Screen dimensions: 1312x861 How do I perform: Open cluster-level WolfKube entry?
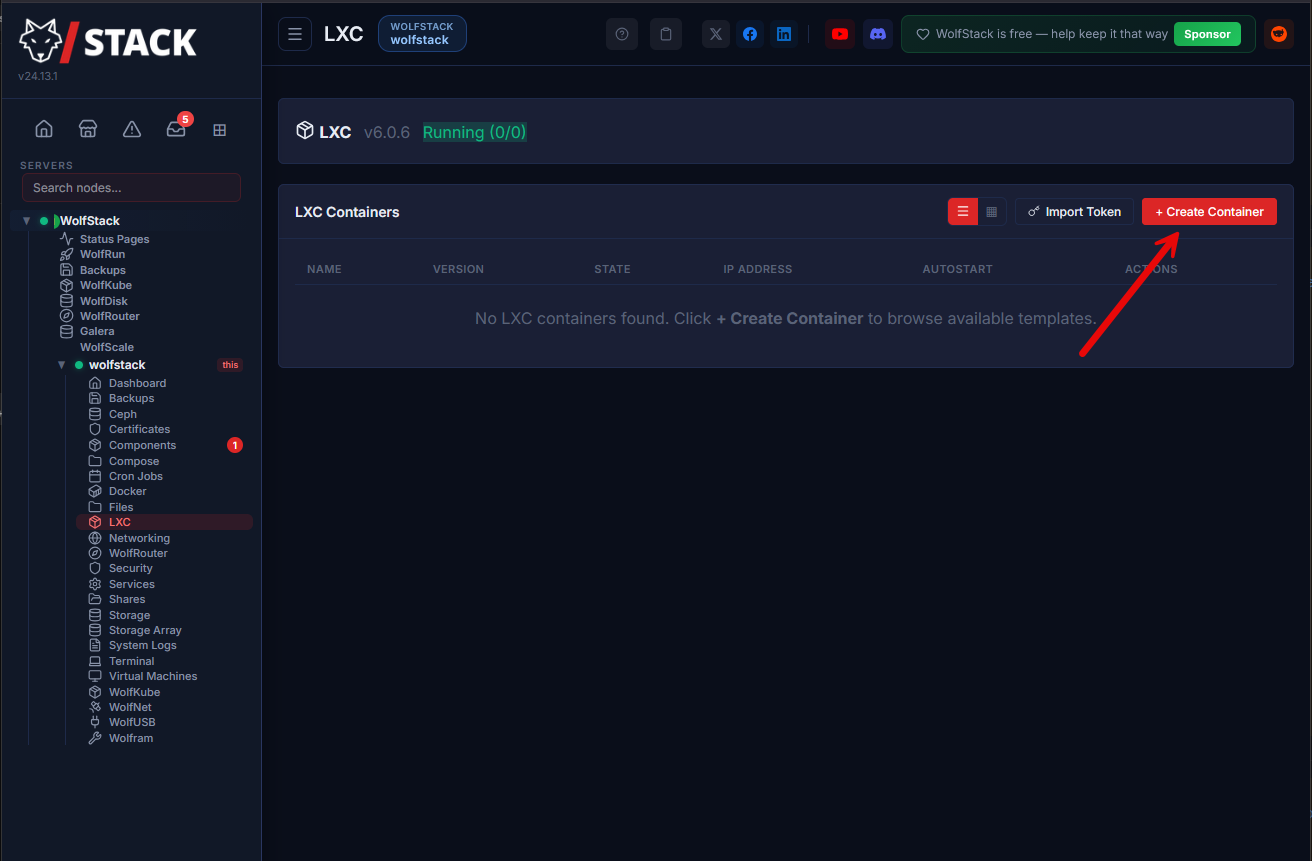click(105, 285)
